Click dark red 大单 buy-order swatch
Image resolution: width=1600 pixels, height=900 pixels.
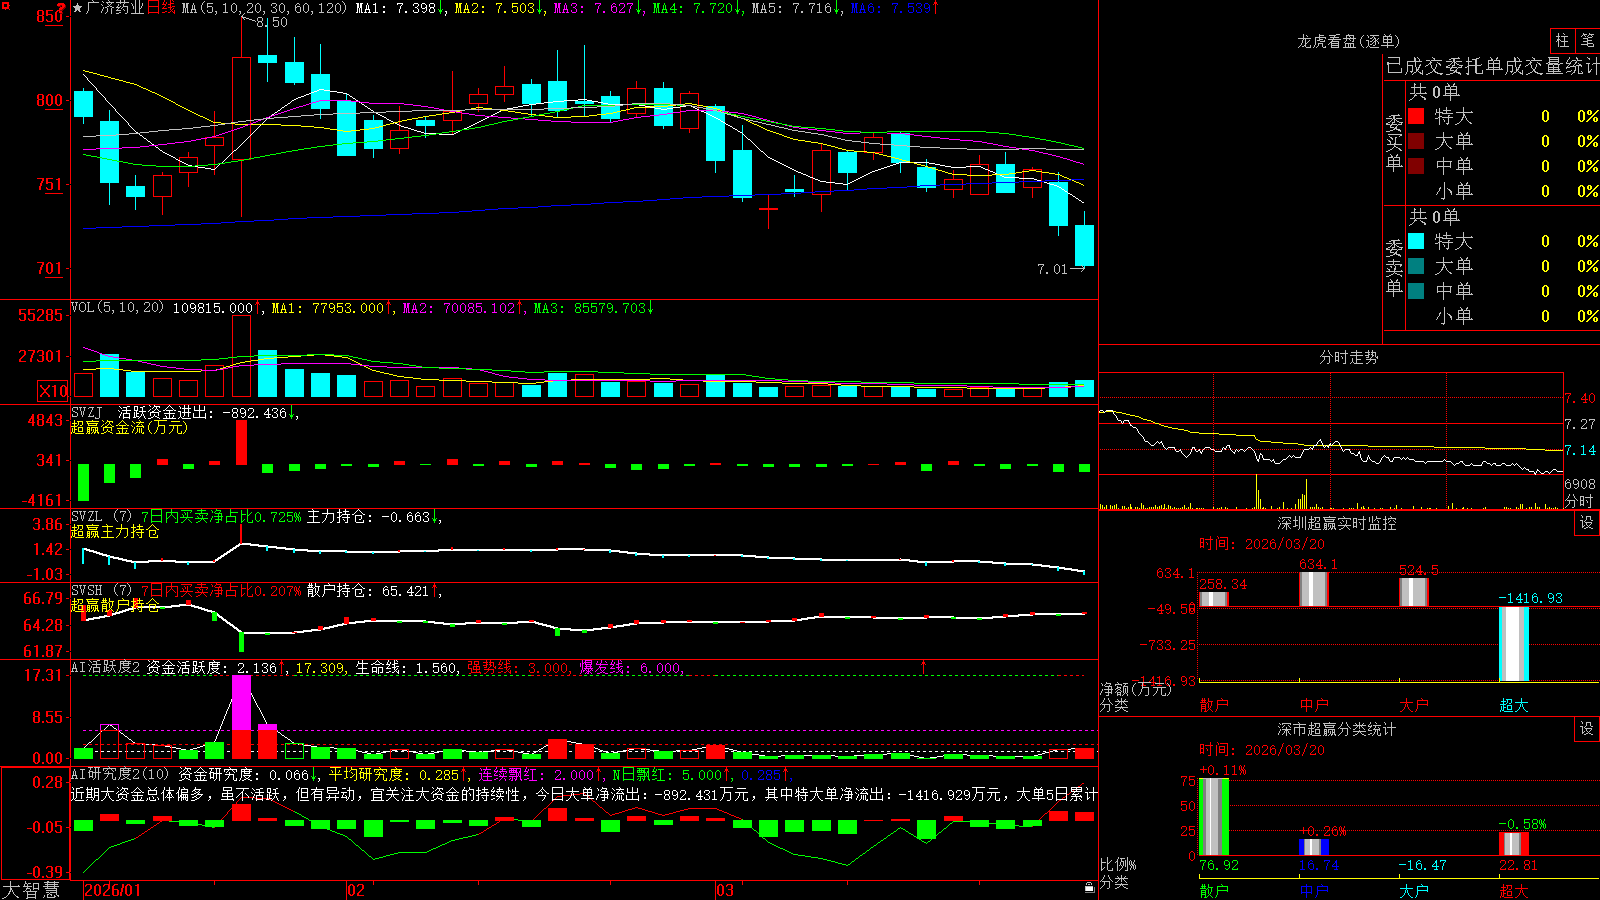(x=1416, y=141)
